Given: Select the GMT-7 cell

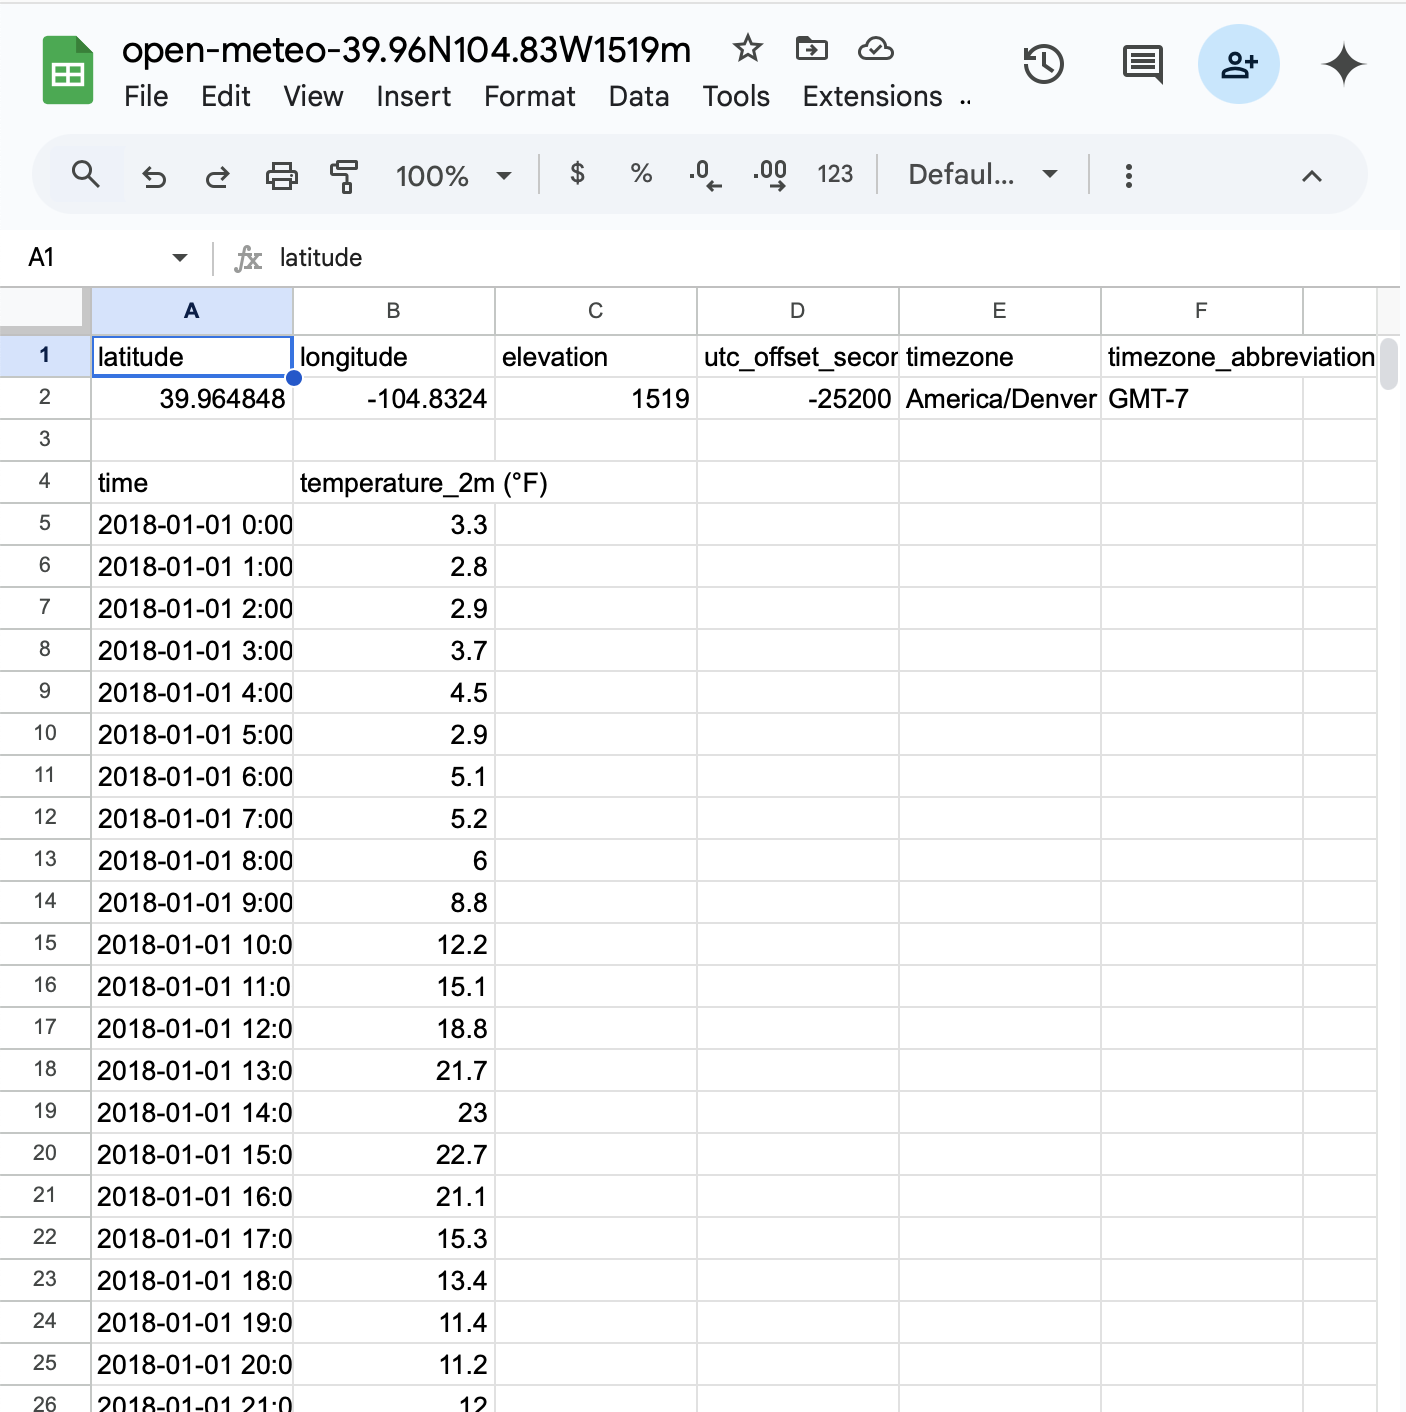Looking at the screenshot, I should 1202,398.
